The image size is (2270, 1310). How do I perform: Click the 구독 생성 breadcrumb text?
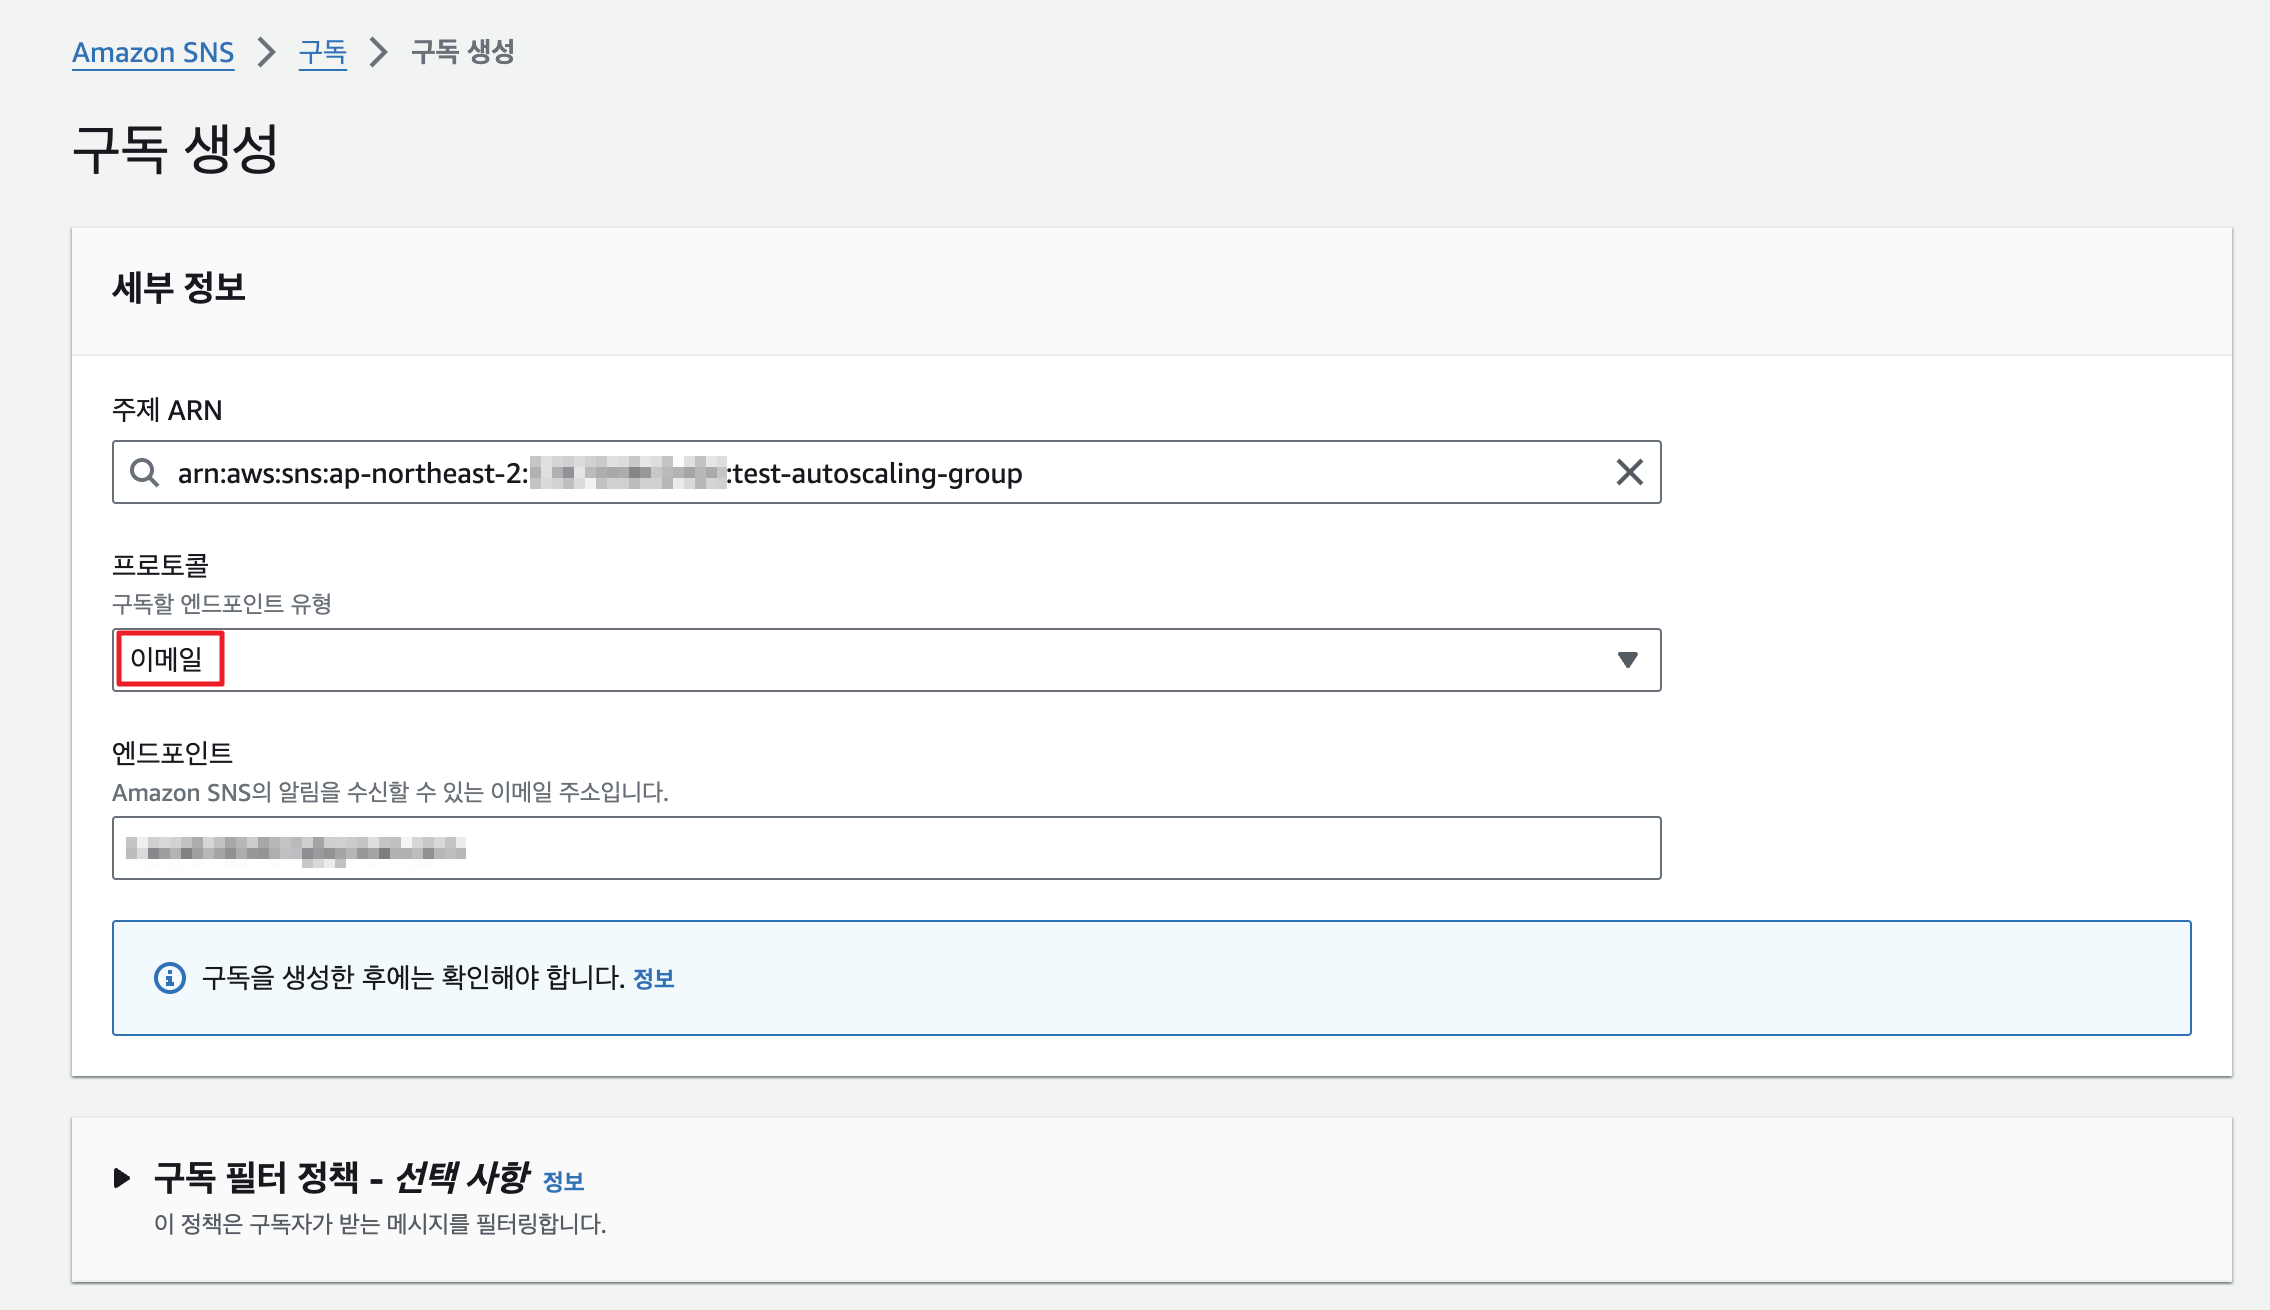click(x=462, y=52)
